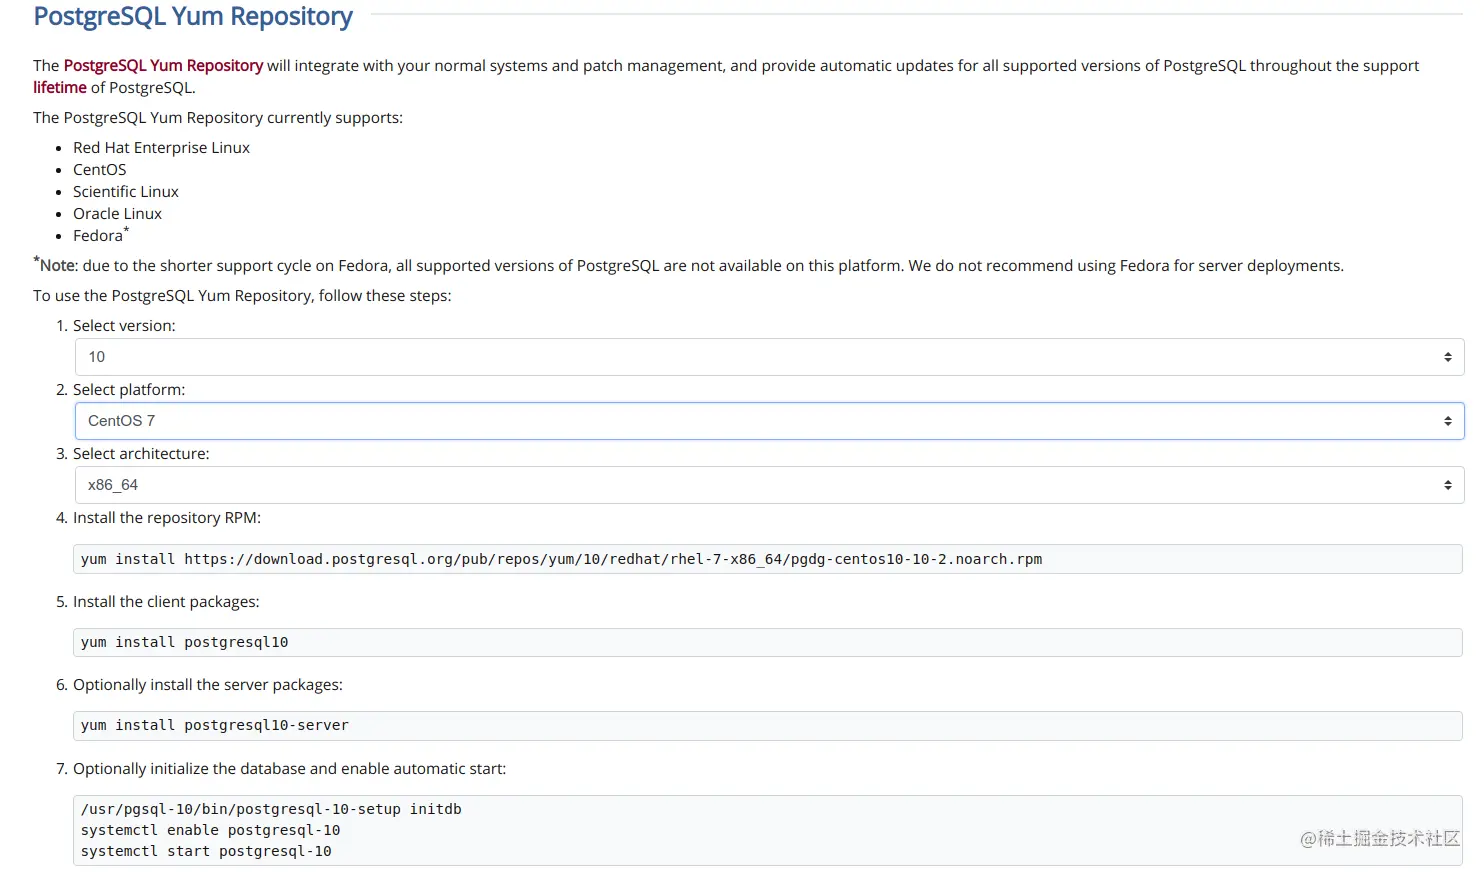
Task: Click the Red Hat Enterprise Linux list item
Action: (161, 148)
